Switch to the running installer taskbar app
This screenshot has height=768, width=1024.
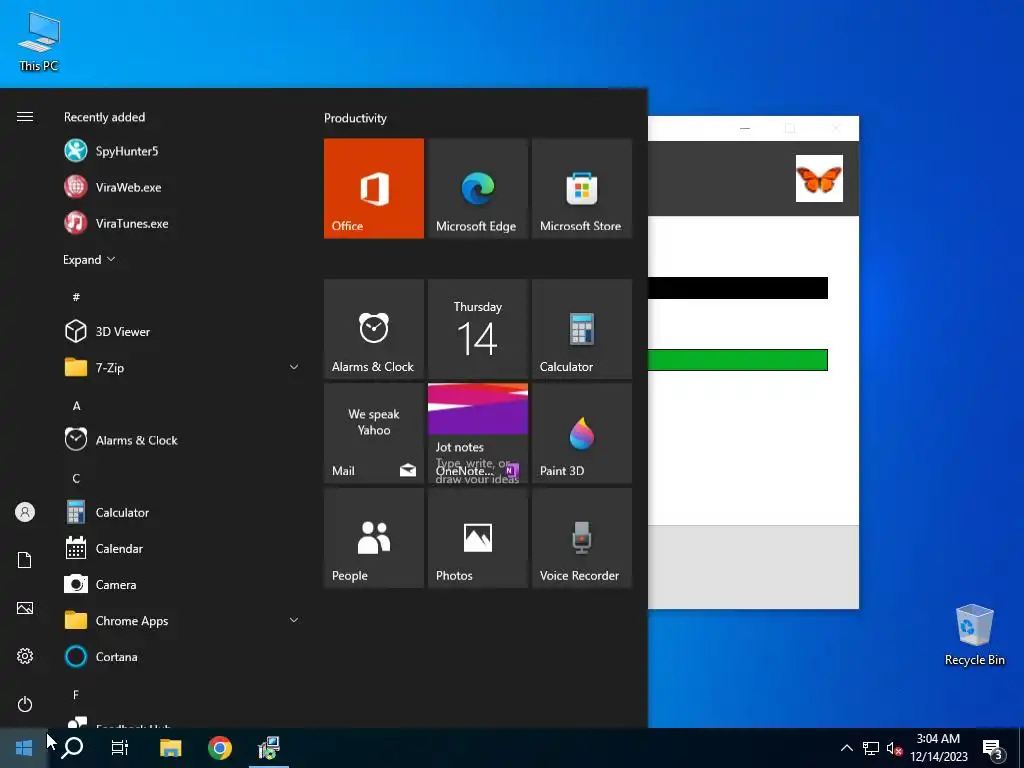269,748
